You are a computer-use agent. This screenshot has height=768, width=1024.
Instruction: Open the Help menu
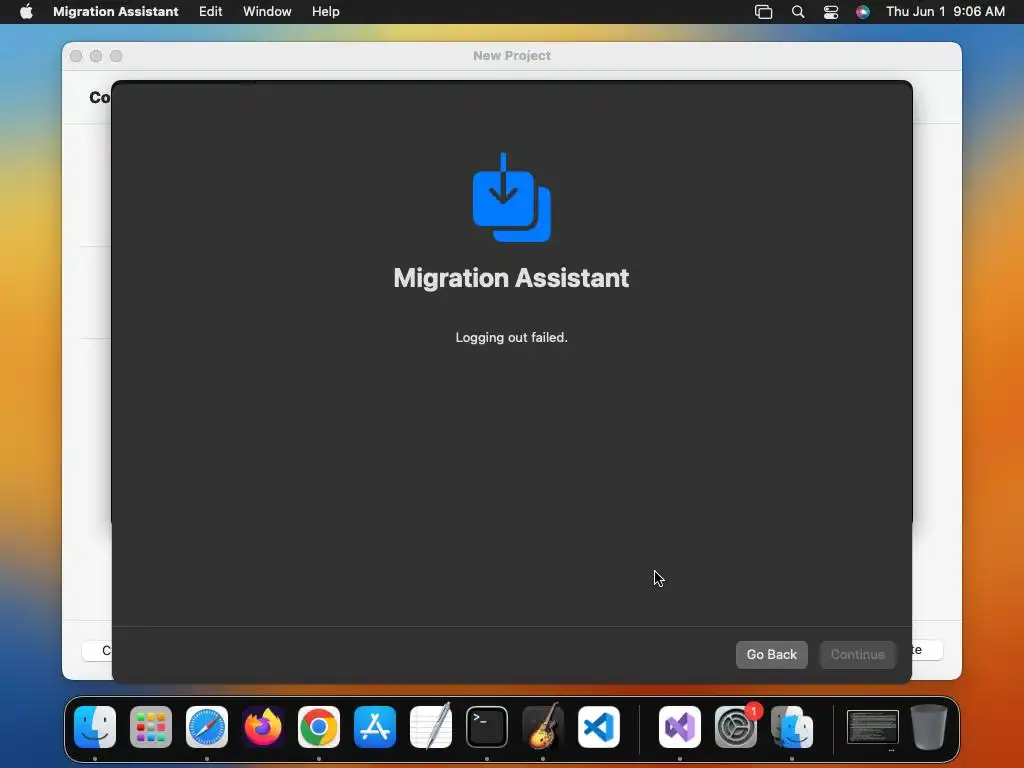point(325,12)
